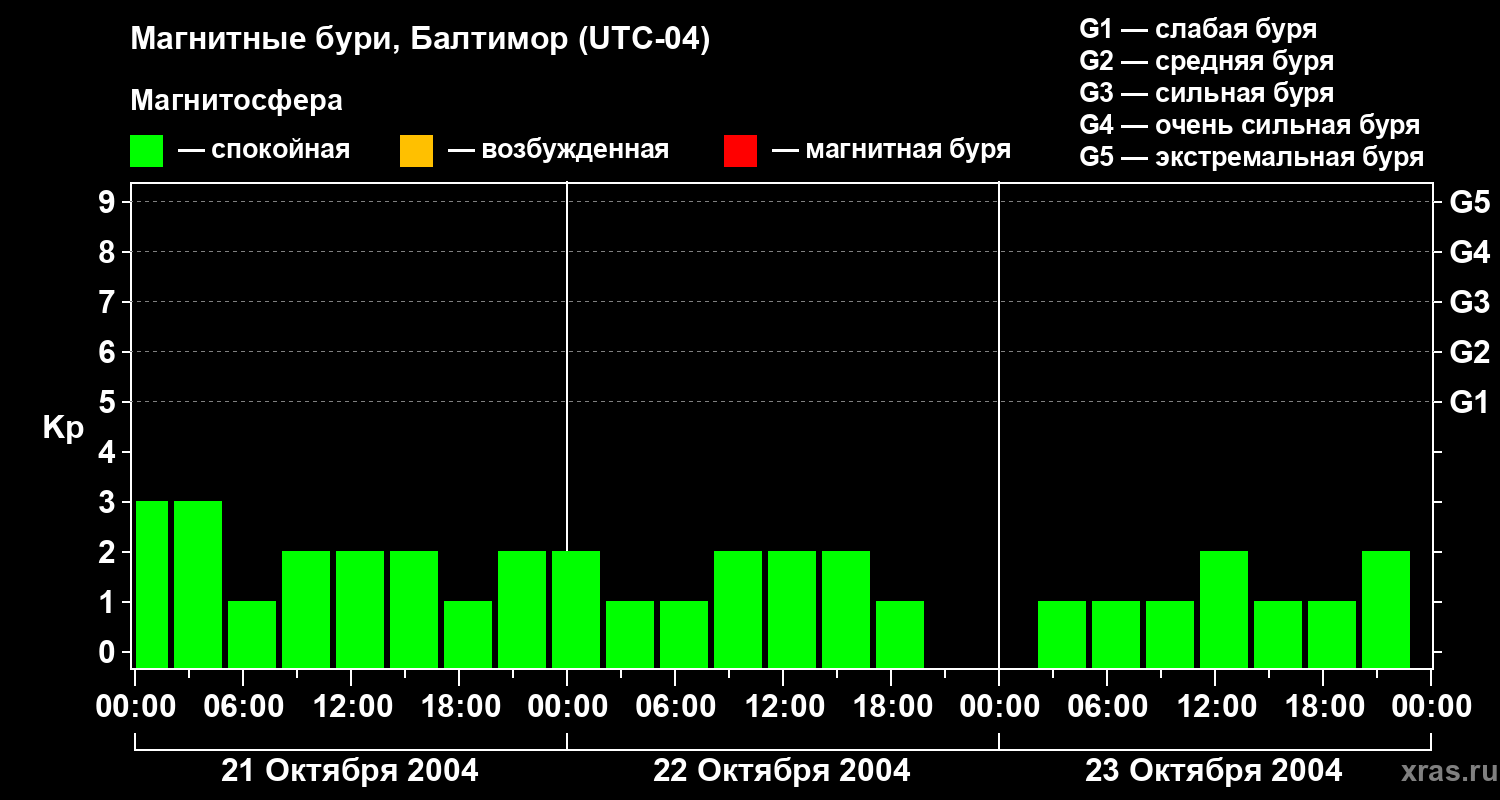Click the green 'спокойная' legend swatch
This screenshot has height=800, width=1500.
coord(147,151)
